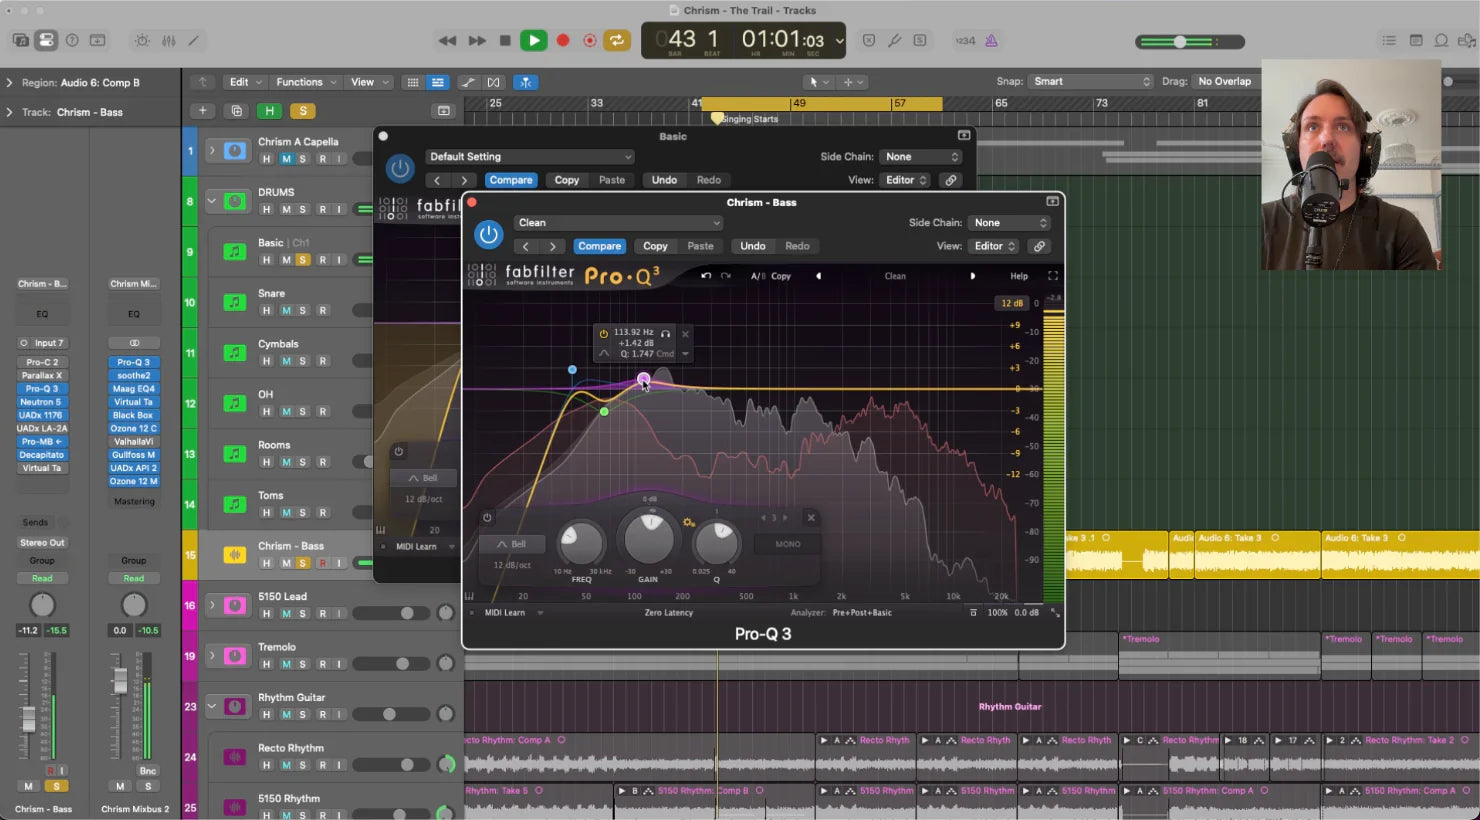Screen dimensions: 1480x820
Task: Click the Pro-Q 3 FREQ knob
Action: (x=580, y=542)
